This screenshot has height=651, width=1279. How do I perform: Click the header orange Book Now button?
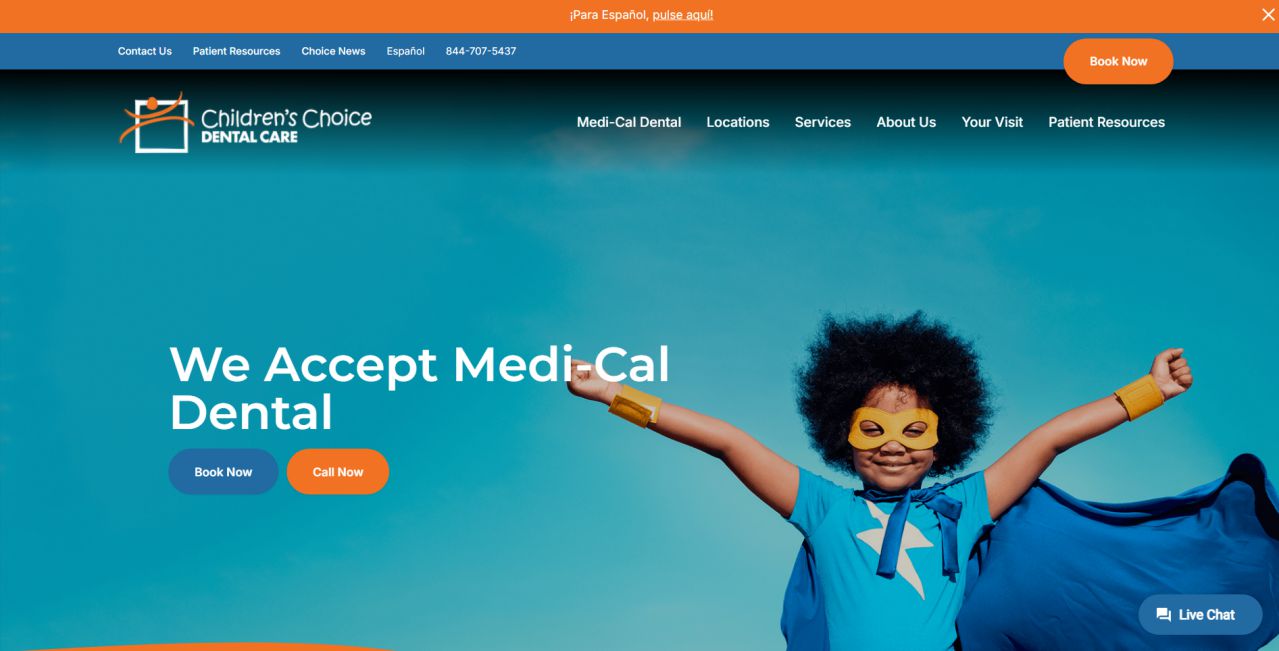pyautogui.click(x=1118, y=61)
